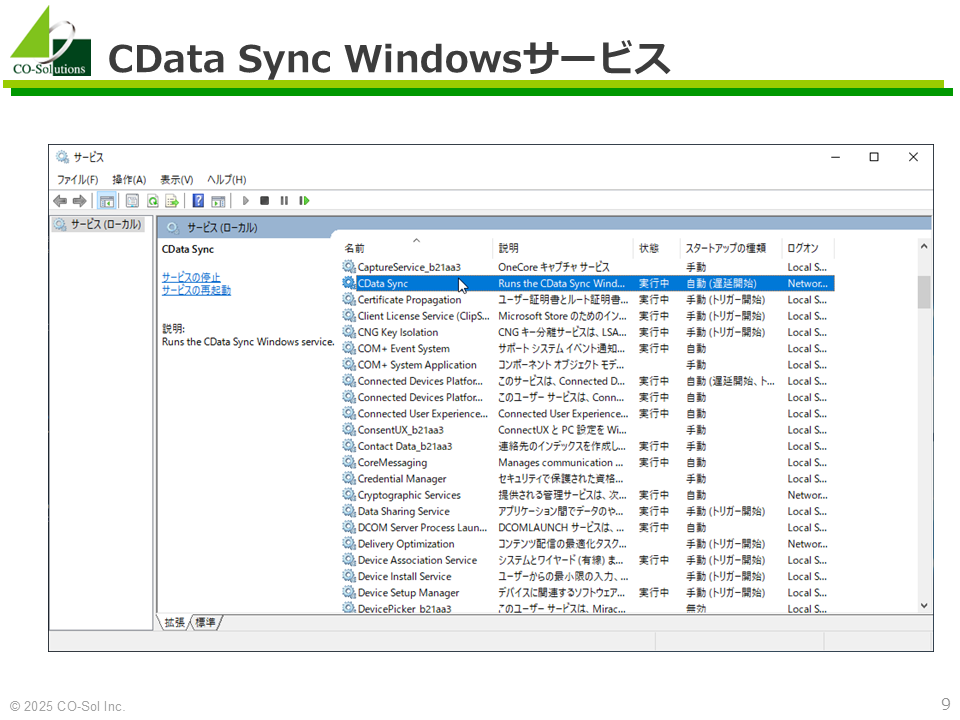Click the vertical scrollbar thumb

[924, 292]
